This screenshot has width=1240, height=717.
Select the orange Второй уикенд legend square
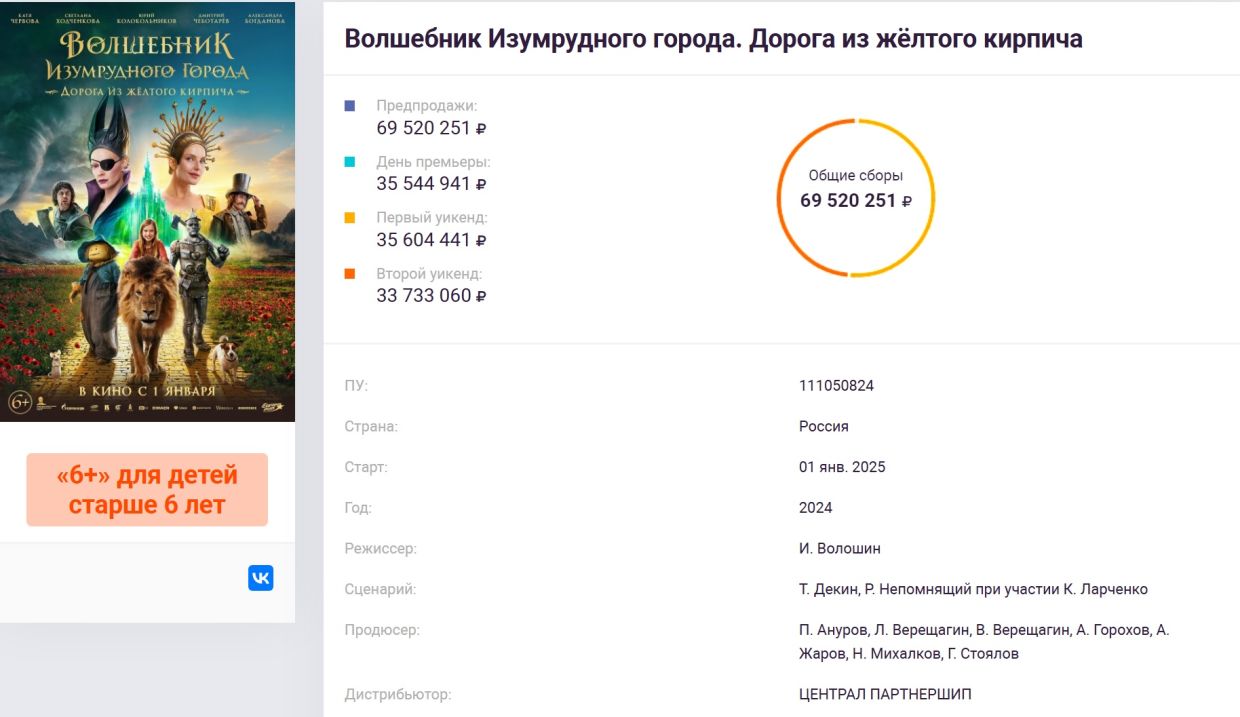coord(350,273)
